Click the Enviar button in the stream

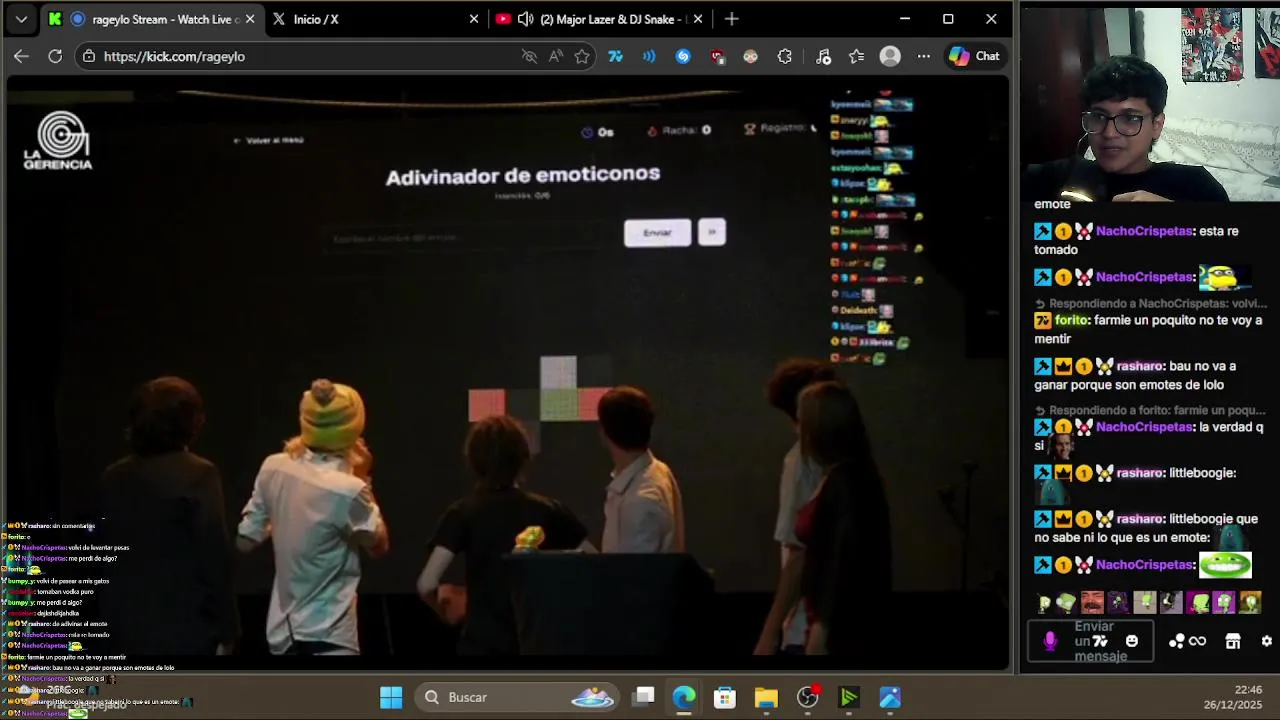pos(657,232)
